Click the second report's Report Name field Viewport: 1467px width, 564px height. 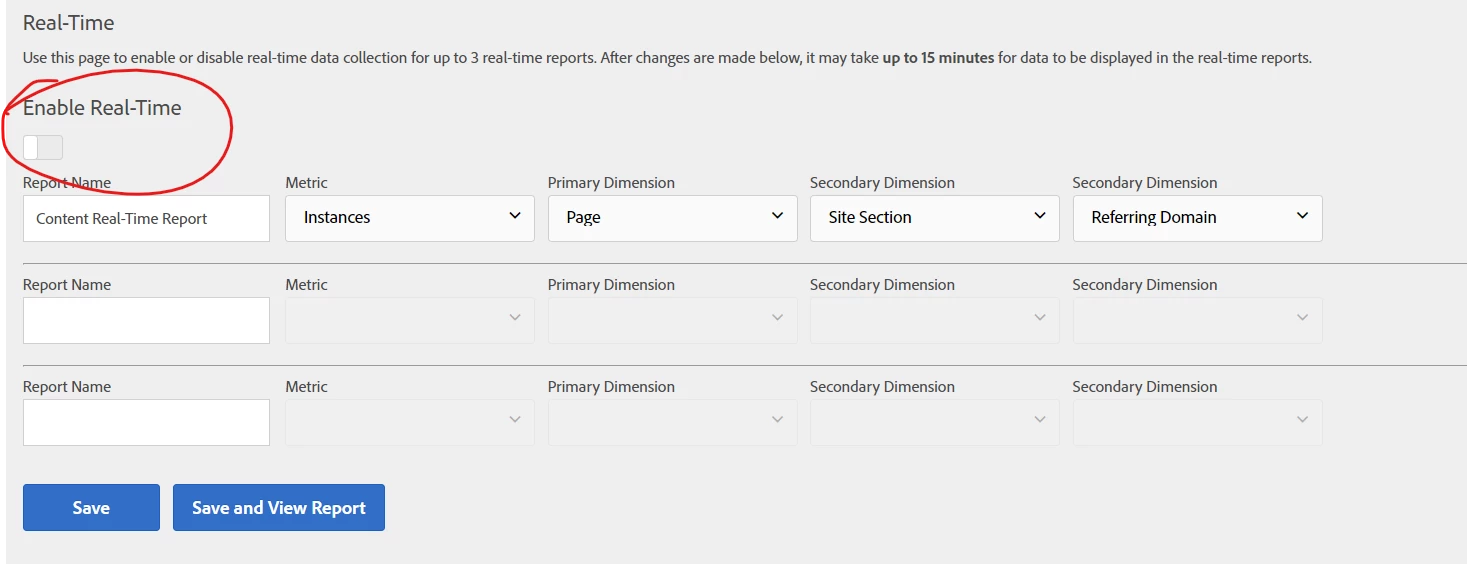146,320
